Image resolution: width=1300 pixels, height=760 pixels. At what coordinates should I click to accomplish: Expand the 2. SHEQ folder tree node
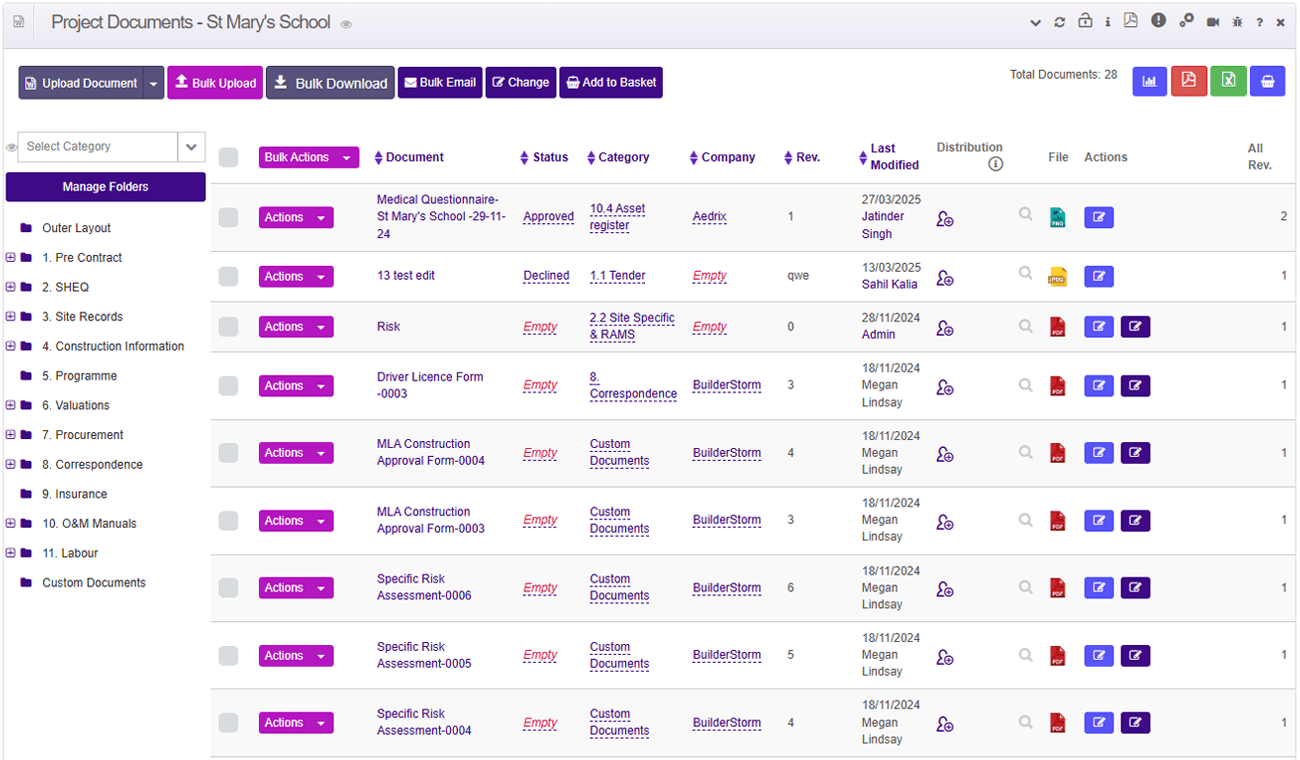pos(11,287)
